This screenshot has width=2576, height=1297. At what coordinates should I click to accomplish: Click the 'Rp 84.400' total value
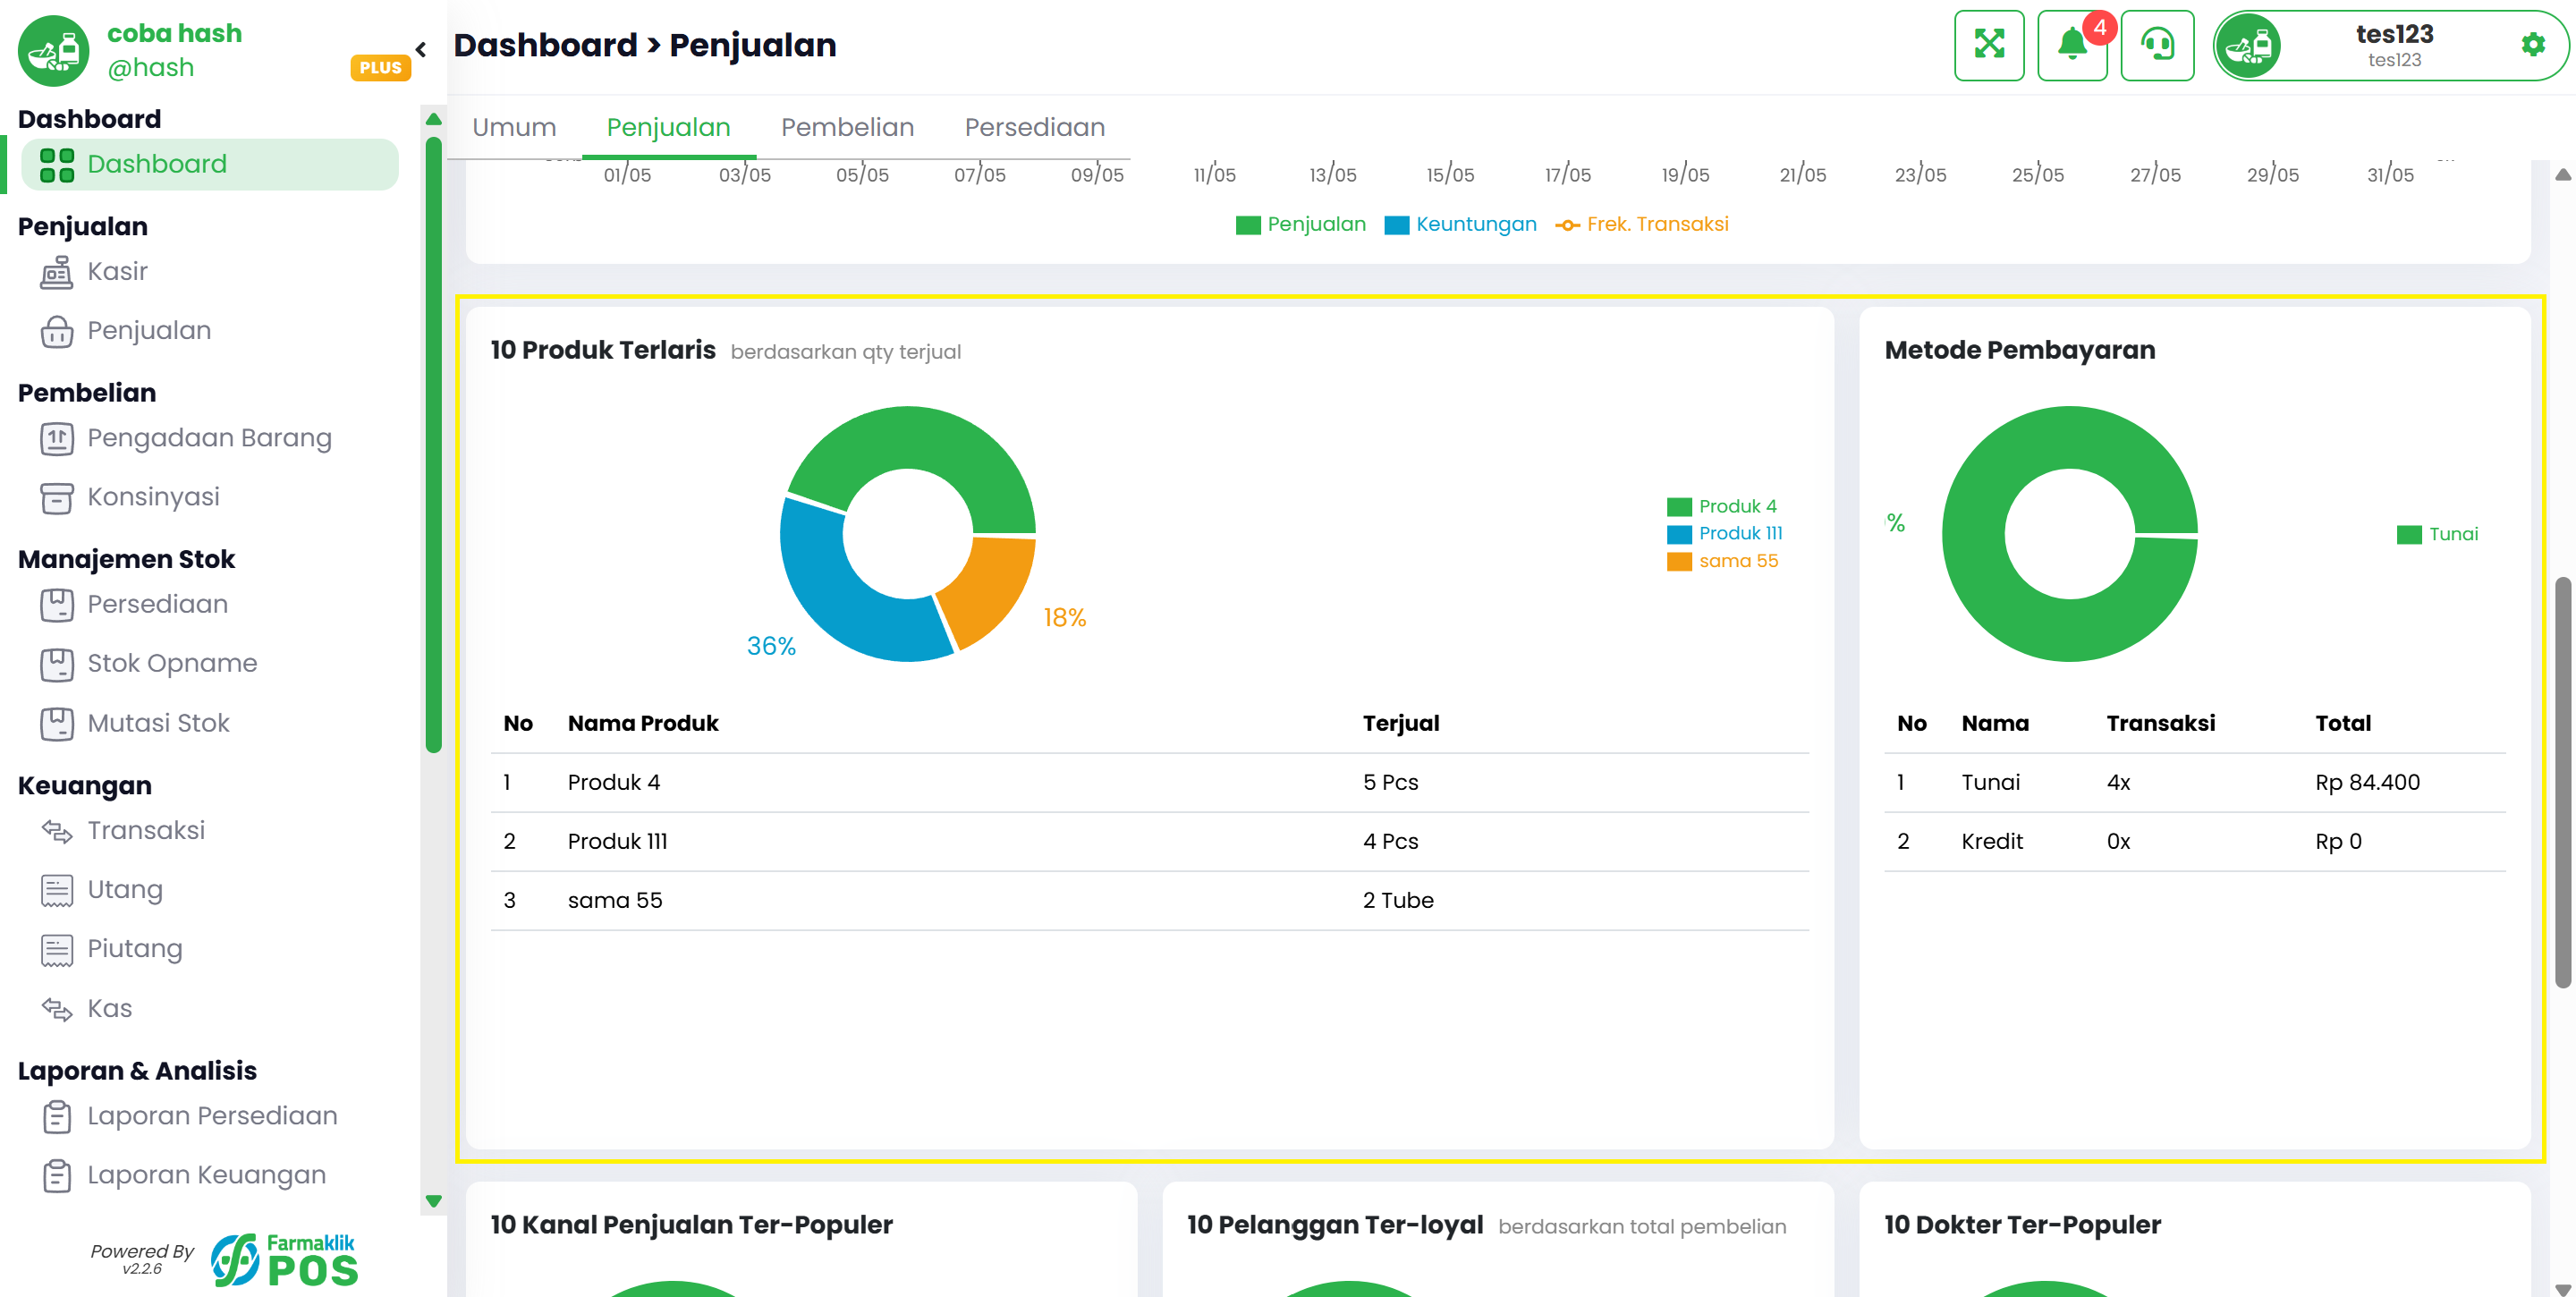2367,783
